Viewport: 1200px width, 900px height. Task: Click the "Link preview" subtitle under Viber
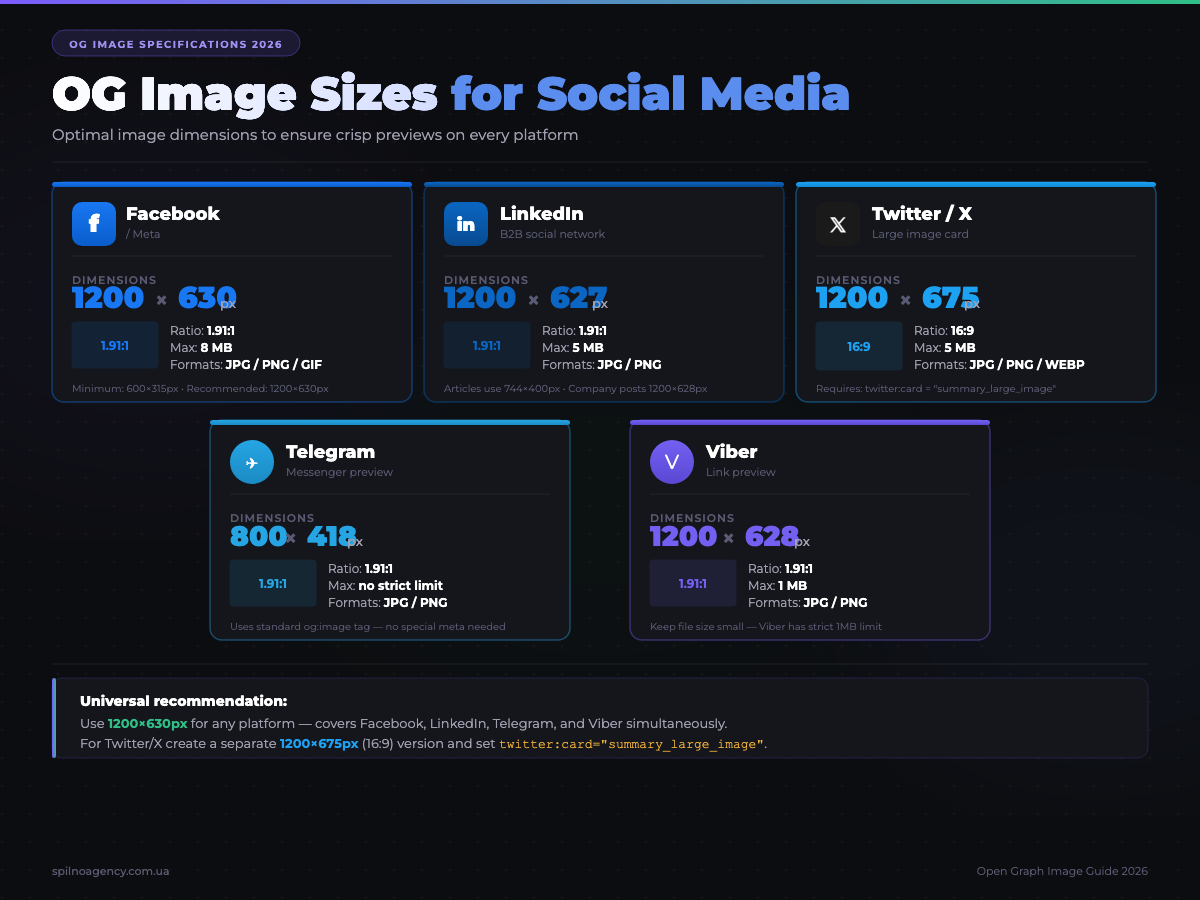(741, 472)
